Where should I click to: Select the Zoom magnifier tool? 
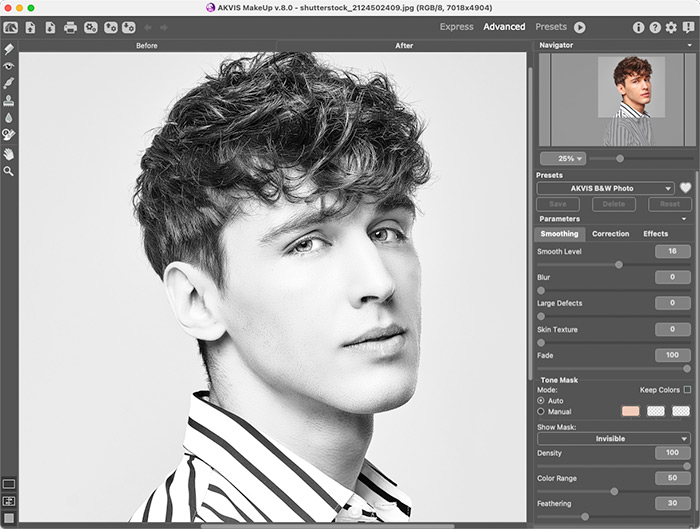pos(9,171)
